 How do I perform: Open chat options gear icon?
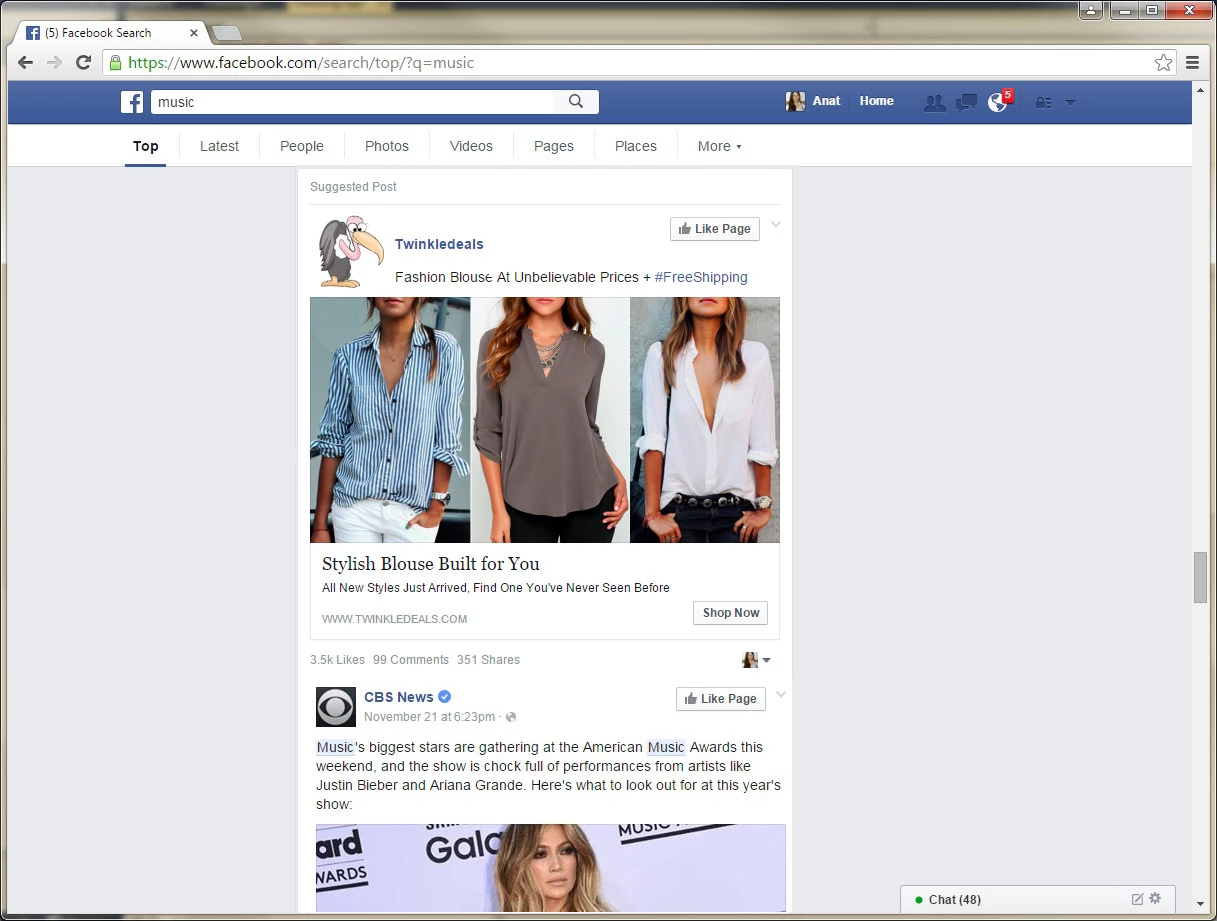(x=1155, y=899)
